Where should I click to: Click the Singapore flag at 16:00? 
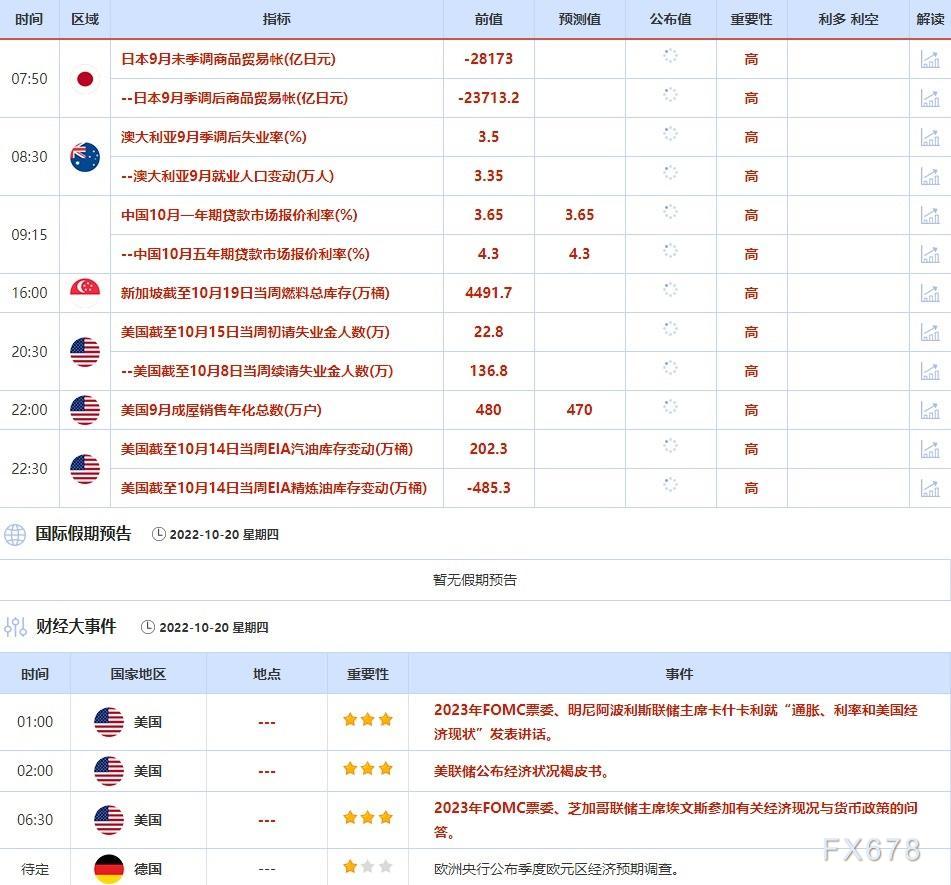coord(85,293)
